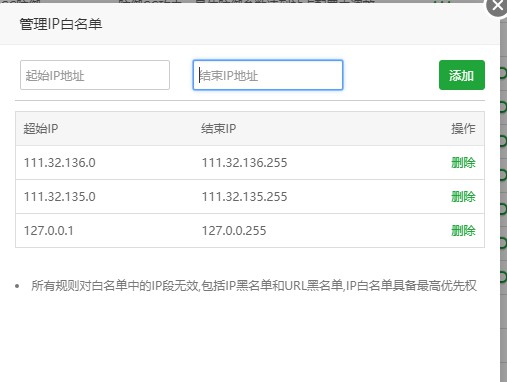The image size is (507, 382).
Task: Click the whitelist priority note text
Action: tap(254, 286)
